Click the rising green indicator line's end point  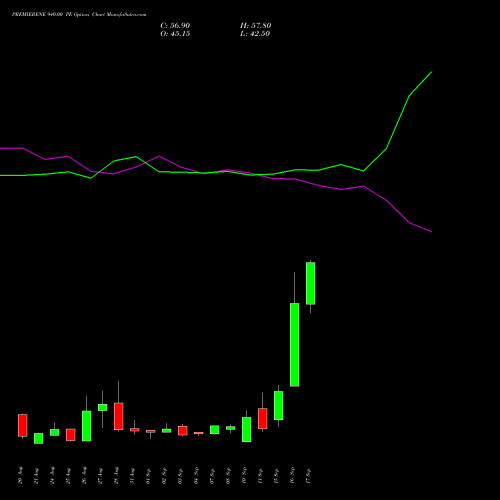pyautogui.click(x=432, y=72)
